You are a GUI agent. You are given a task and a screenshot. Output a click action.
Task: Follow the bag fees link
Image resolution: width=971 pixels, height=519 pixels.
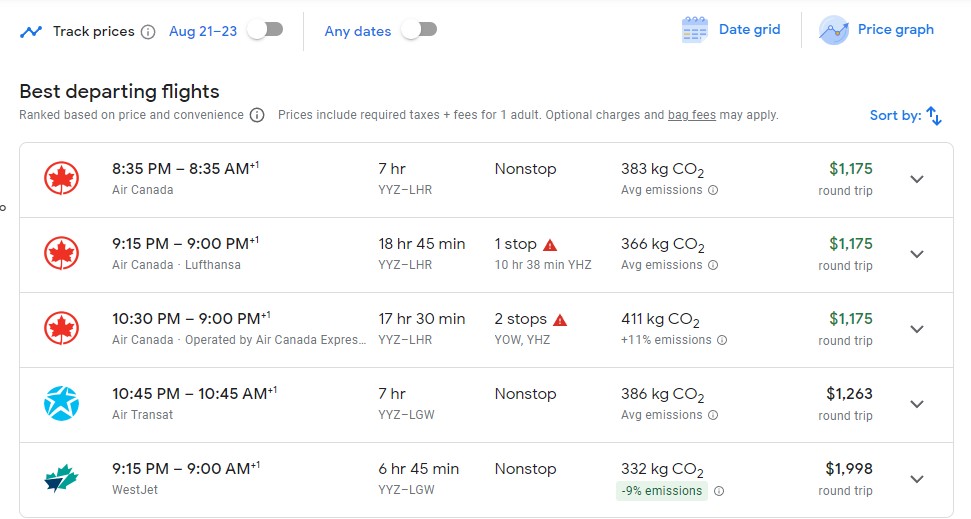pyautogui.click(x=692, y=115)
